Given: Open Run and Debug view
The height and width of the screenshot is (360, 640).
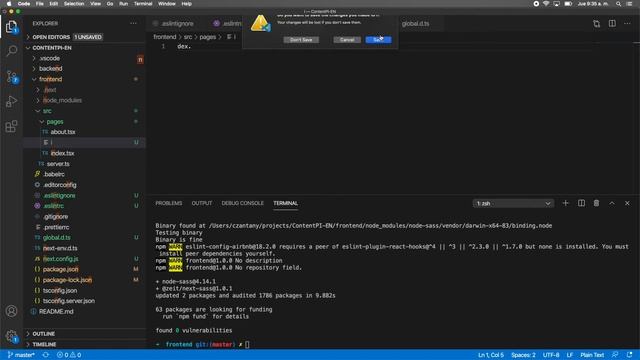Looking at the screenshot, I should pos(11,101).
